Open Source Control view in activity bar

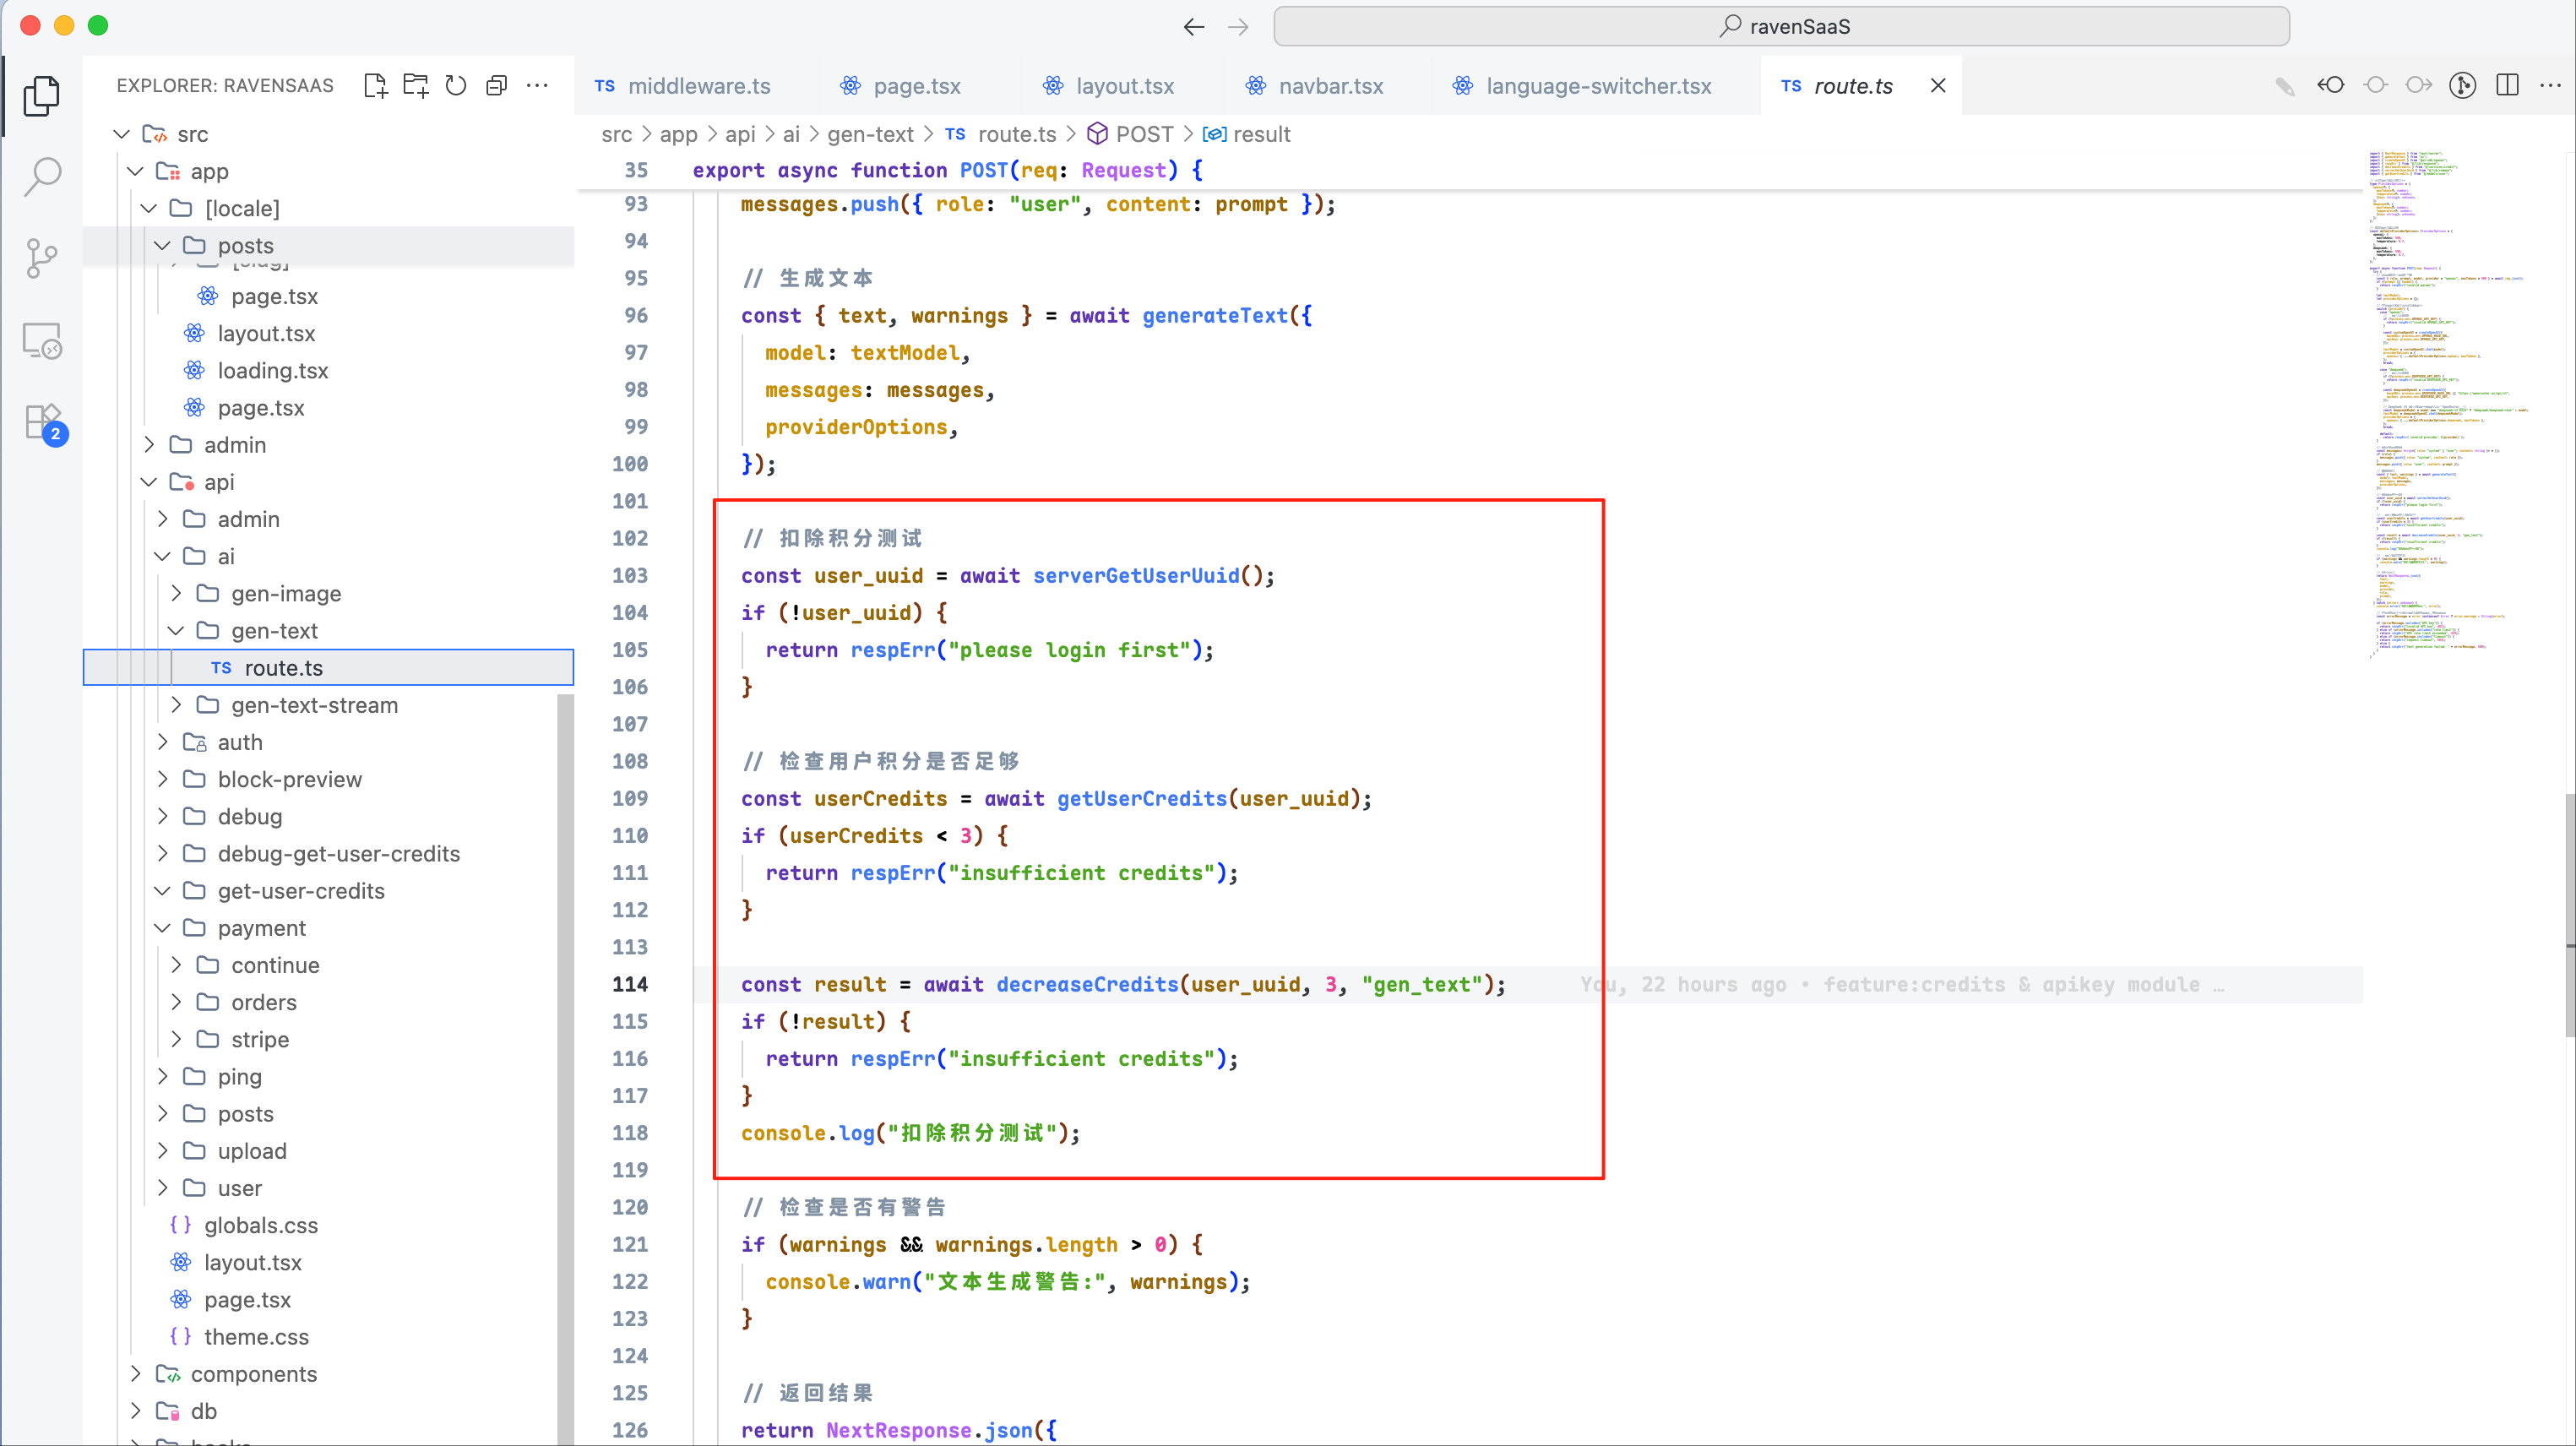coord(42,259)
